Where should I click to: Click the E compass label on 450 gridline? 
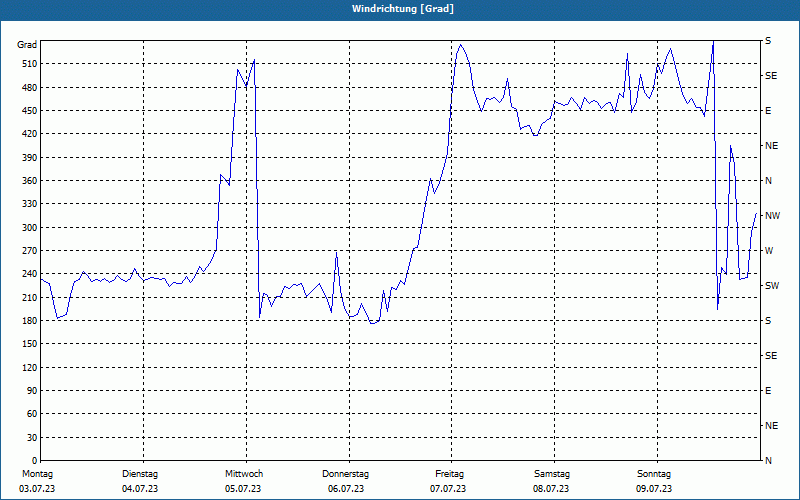768,111
